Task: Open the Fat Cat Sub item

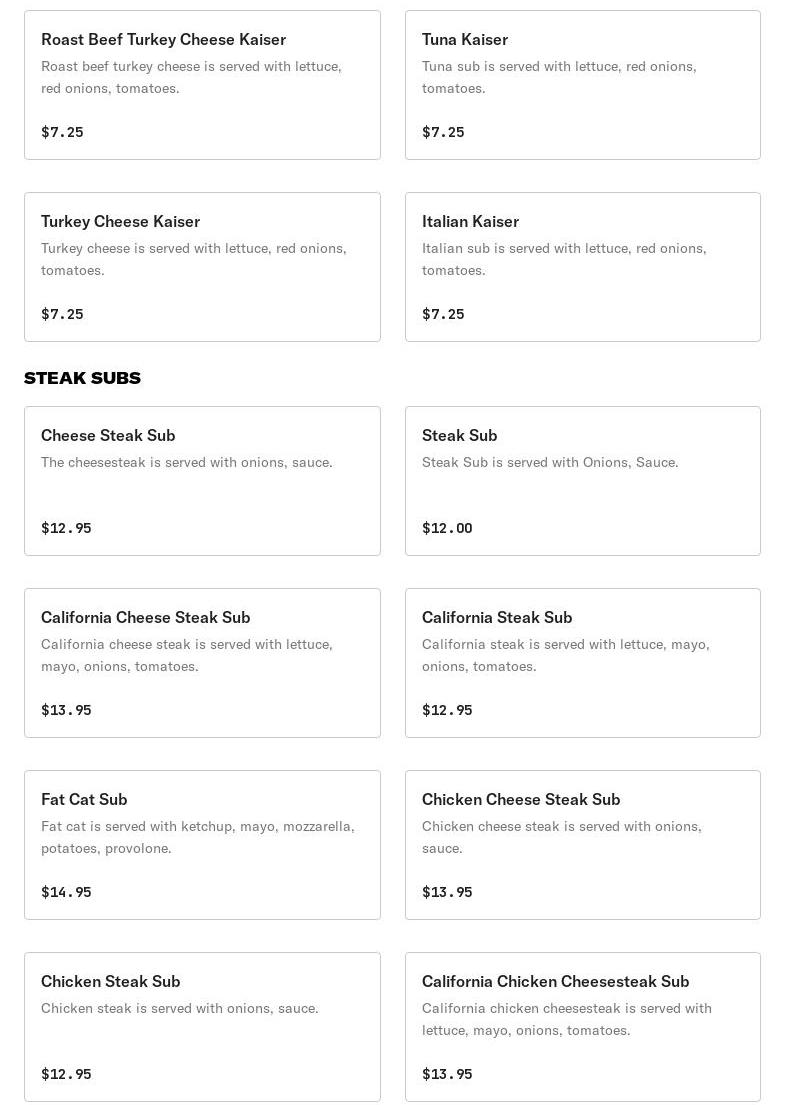Action: point(202,845)
